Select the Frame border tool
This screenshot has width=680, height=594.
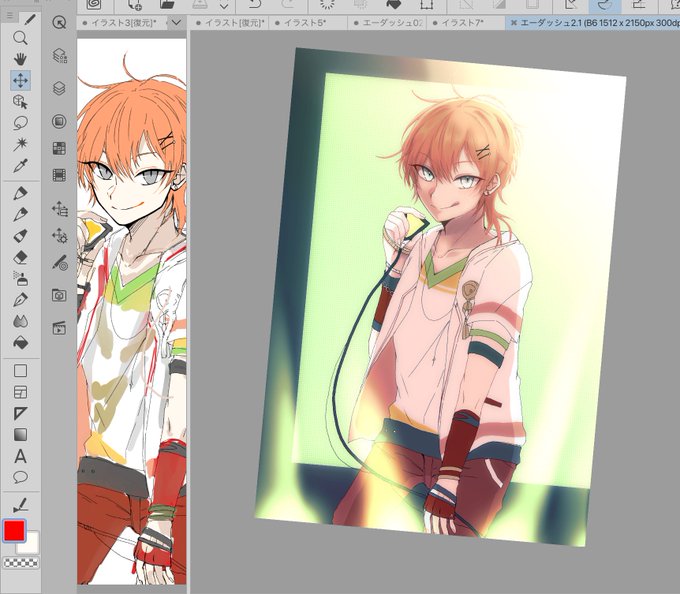pyautogui.click(x=20, y=392)
